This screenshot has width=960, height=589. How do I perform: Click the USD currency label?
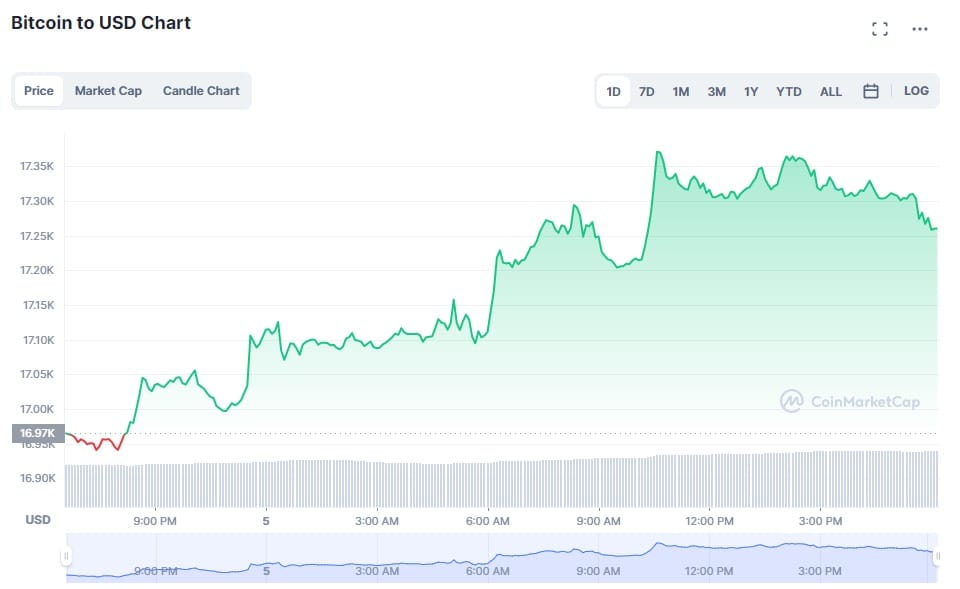(x=38, y=520)
